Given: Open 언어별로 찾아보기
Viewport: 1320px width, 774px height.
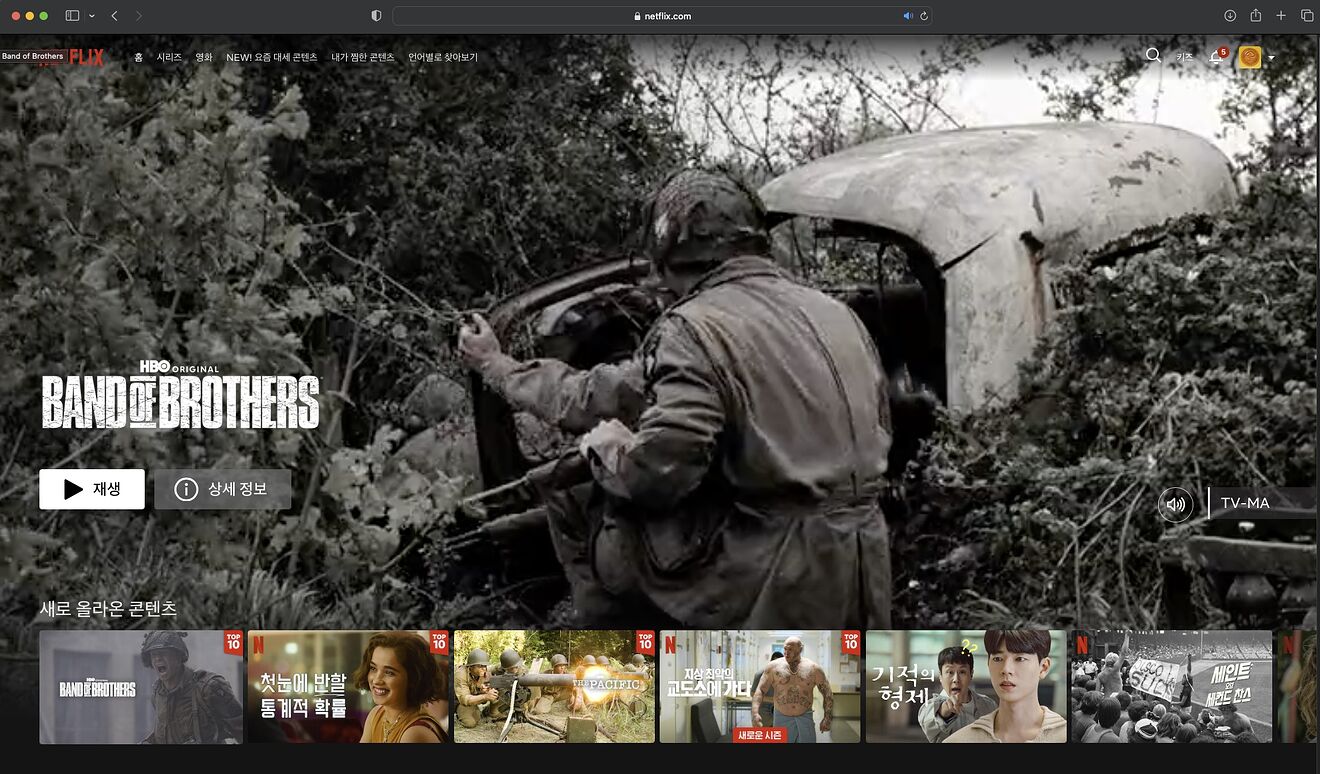Looking at the screenshot, I should (x=443, y=57).
